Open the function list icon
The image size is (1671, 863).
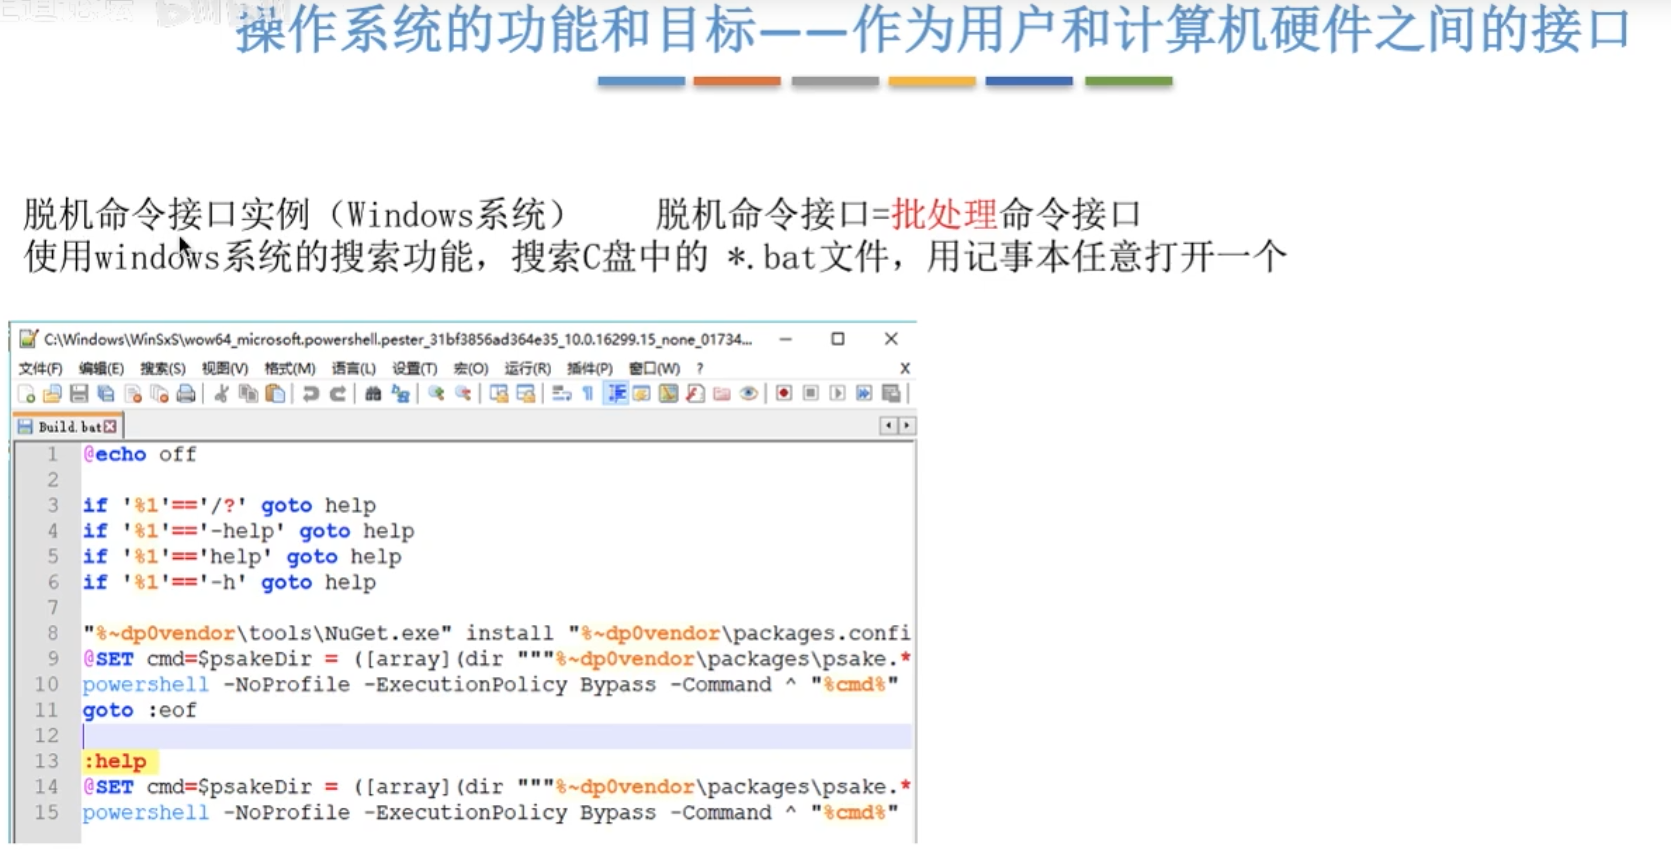695,394
